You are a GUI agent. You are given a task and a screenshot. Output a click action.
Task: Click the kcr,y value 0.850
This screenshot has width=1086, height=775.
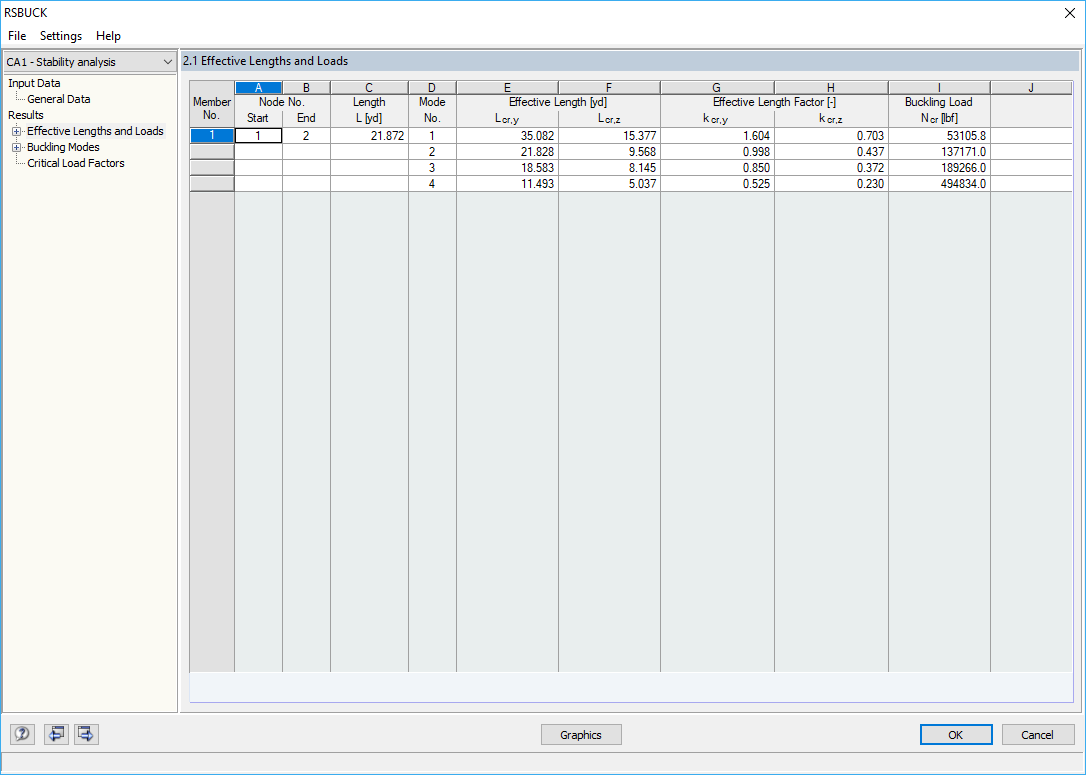(717, 168)
